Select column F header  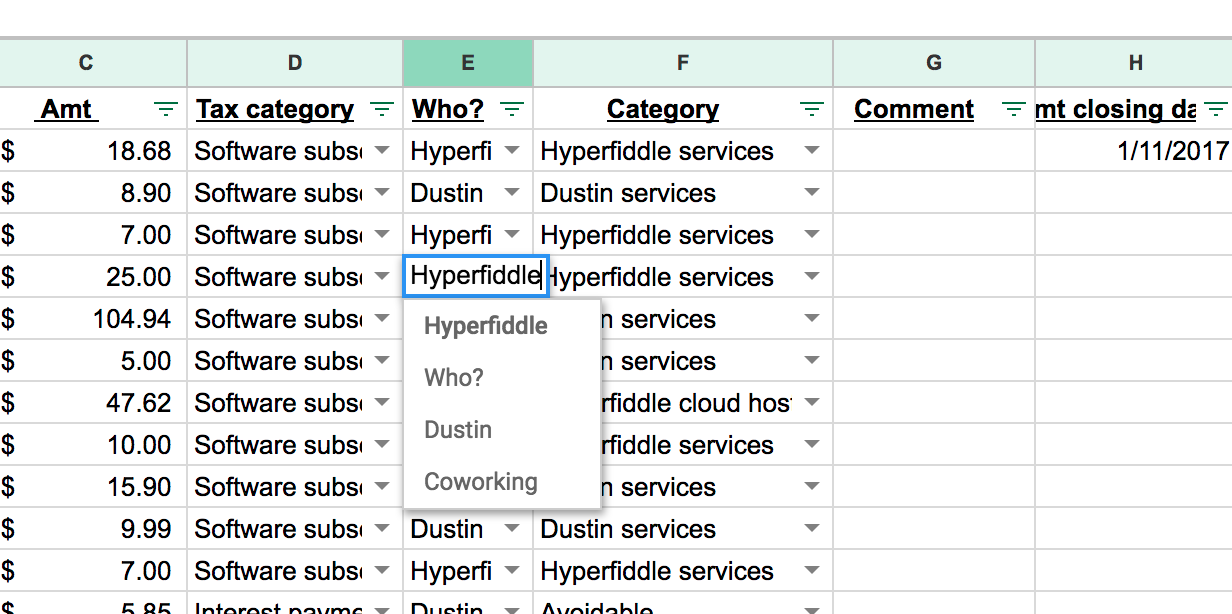click(x=683, y=63)
